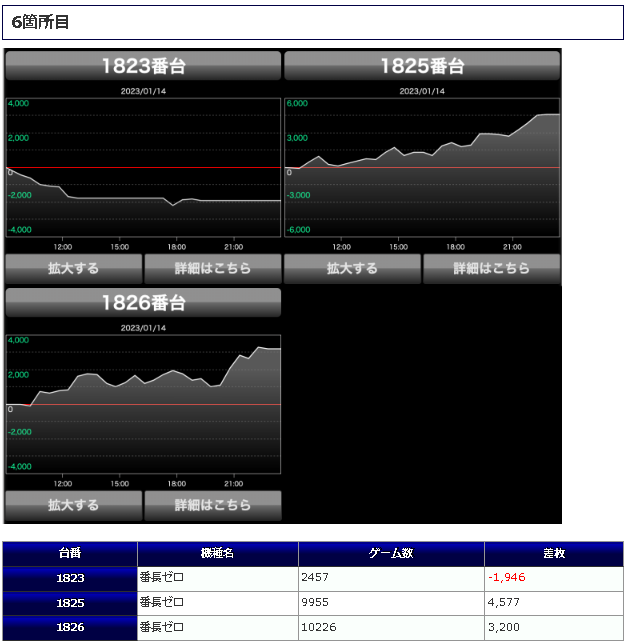Click the 1826番台 graph chart
628x644 pixels.
point(143,404)
